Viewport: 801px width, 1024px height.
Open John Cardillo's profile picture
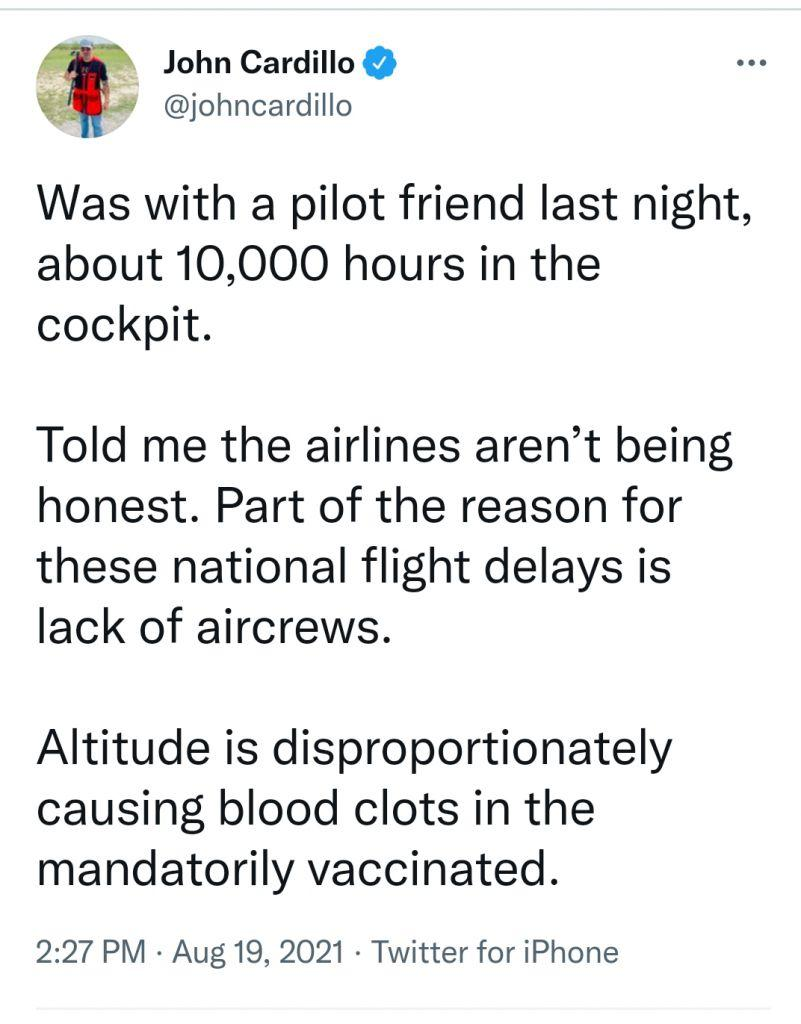click(87, 87)
